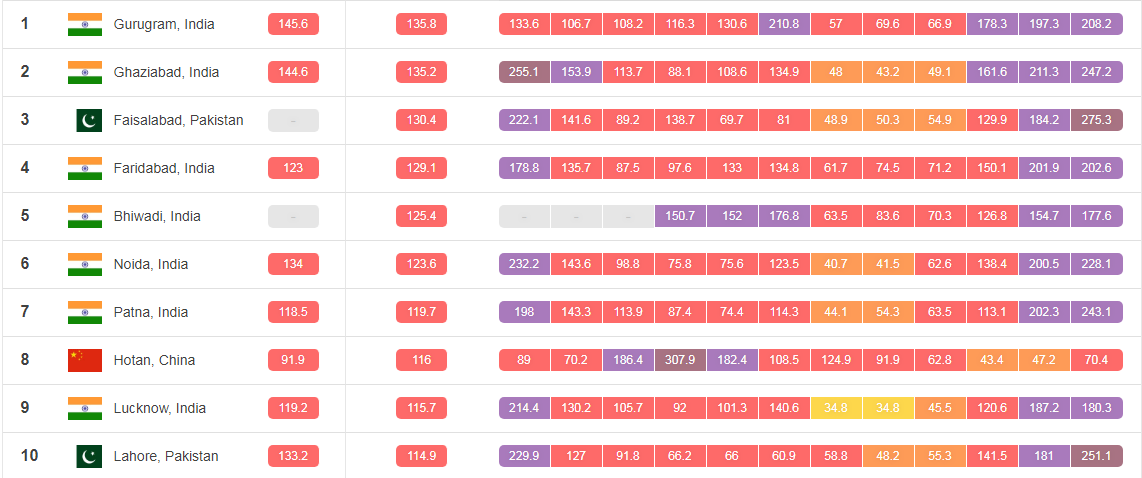Click Pakistan flag icon beside Faisalabad
1142x478 pixels.
click(x=89, y=120)
